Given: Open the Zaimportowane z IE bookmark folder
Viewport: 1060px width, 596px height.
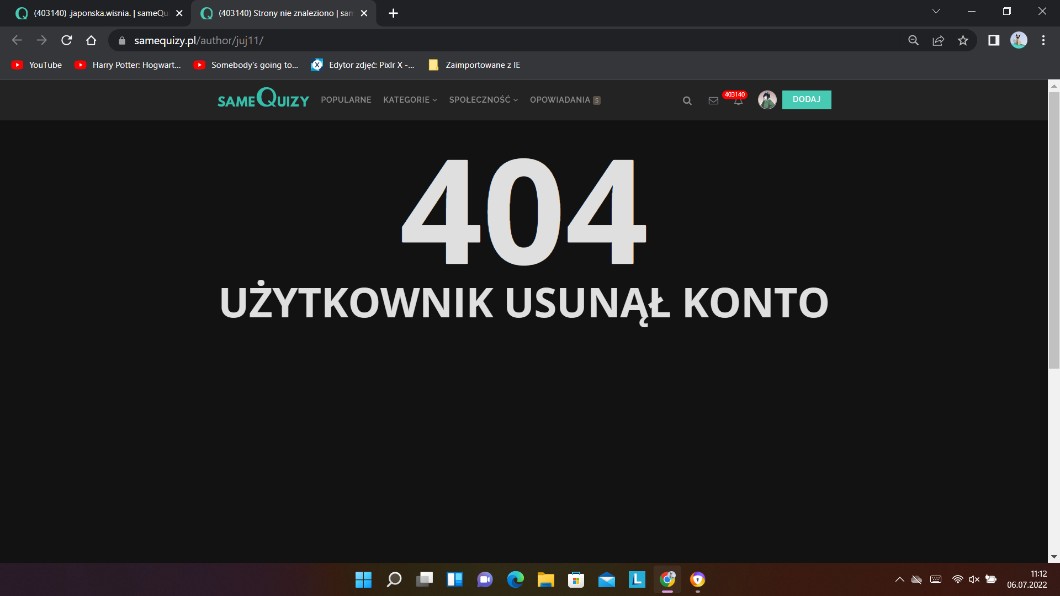Looking at the screenshot, I should [x=474, y=65].
